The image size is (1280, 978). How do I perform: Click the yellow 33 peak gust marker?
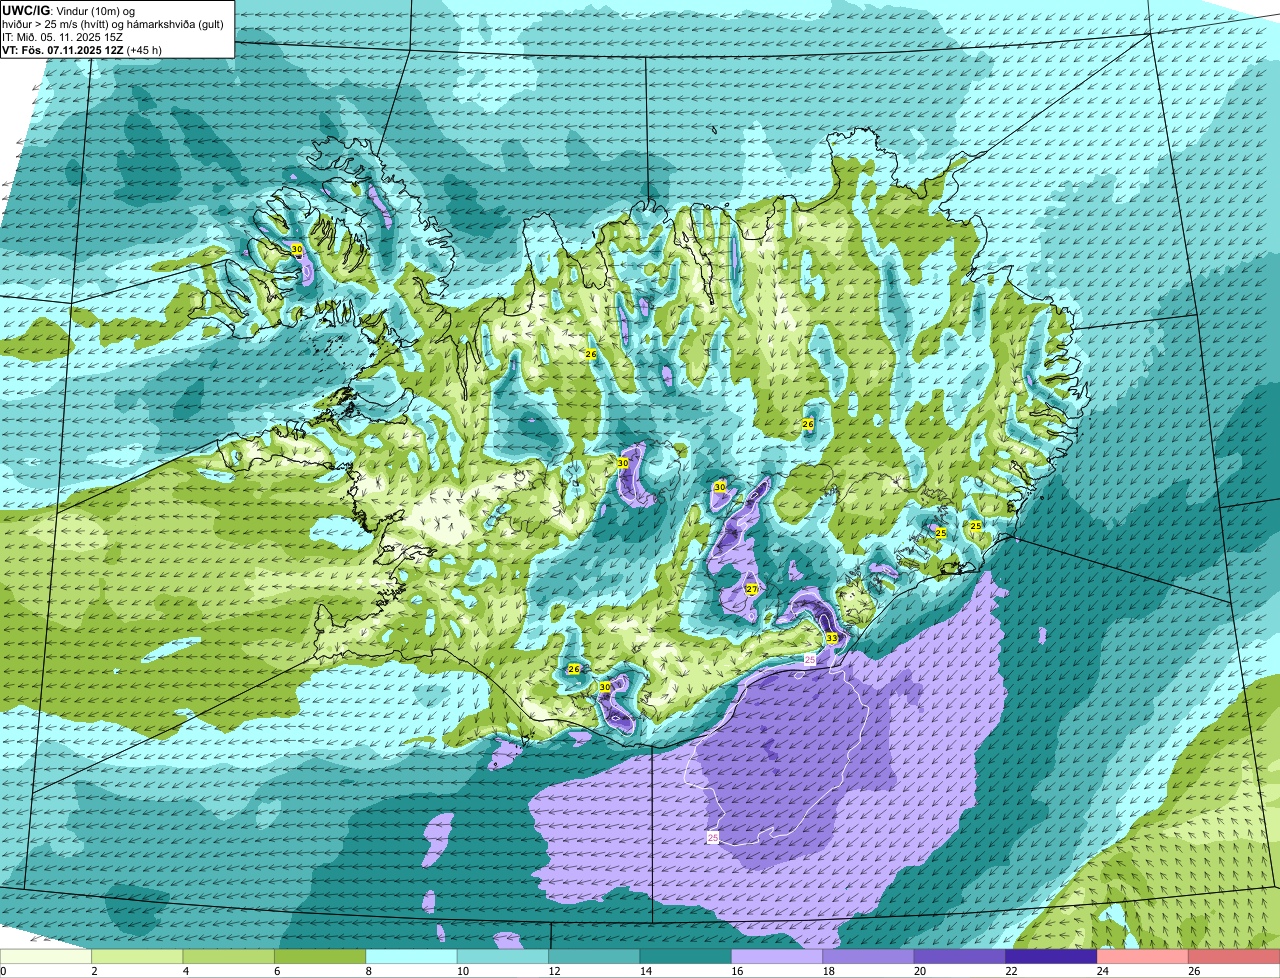tap(832, 638)
